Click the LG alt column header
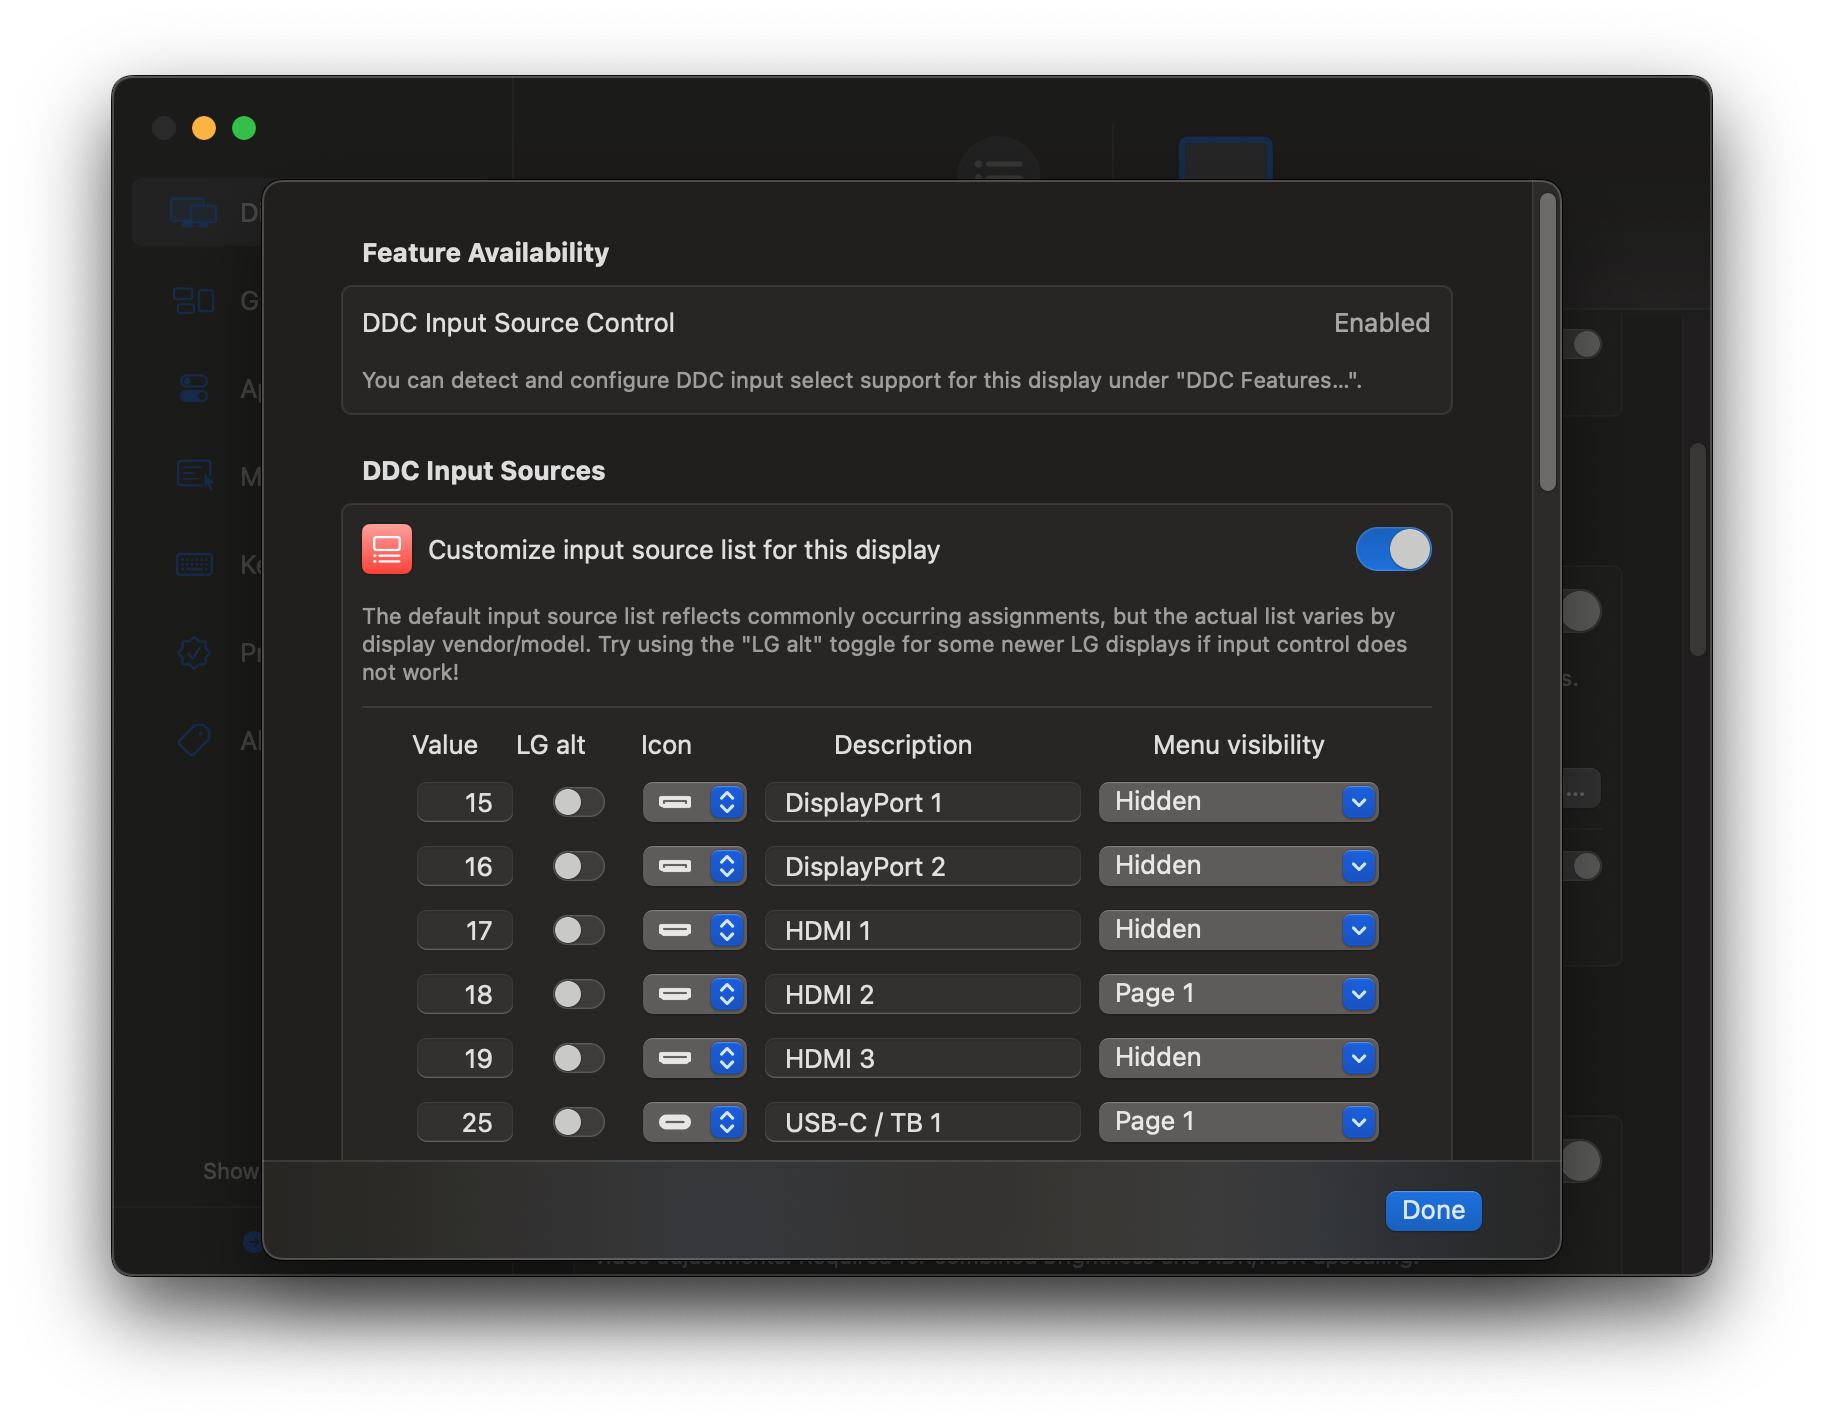 [x=551, y=745]
